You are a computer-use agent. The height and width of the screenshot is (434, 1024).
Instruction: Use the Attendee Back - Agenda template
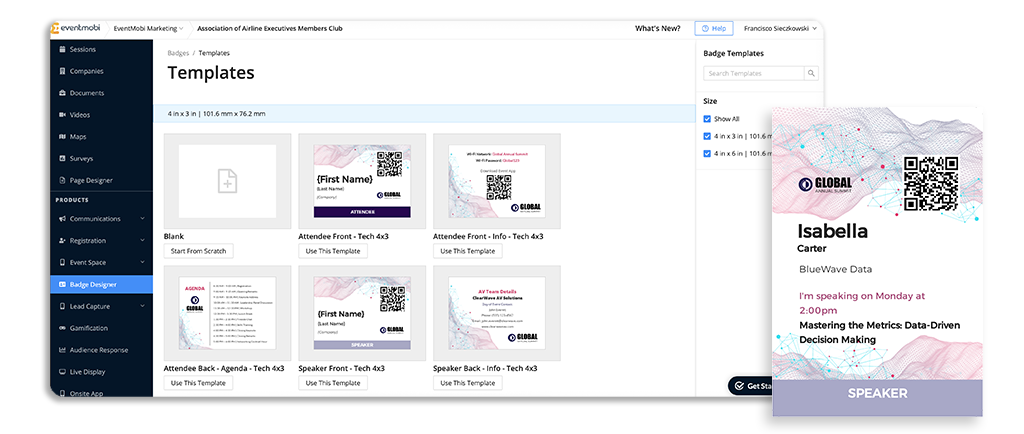(x=199, y=383)
